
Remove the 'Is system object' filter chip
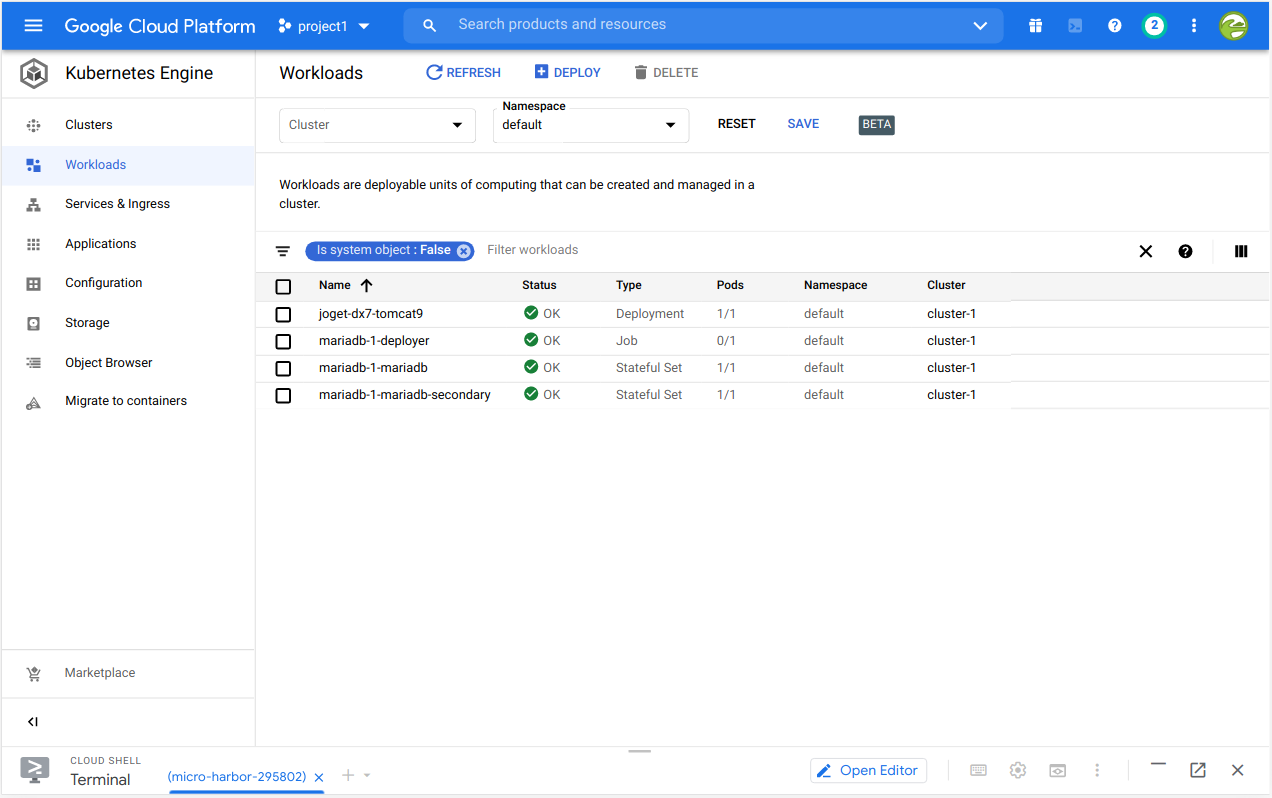[x=464, y=251]
